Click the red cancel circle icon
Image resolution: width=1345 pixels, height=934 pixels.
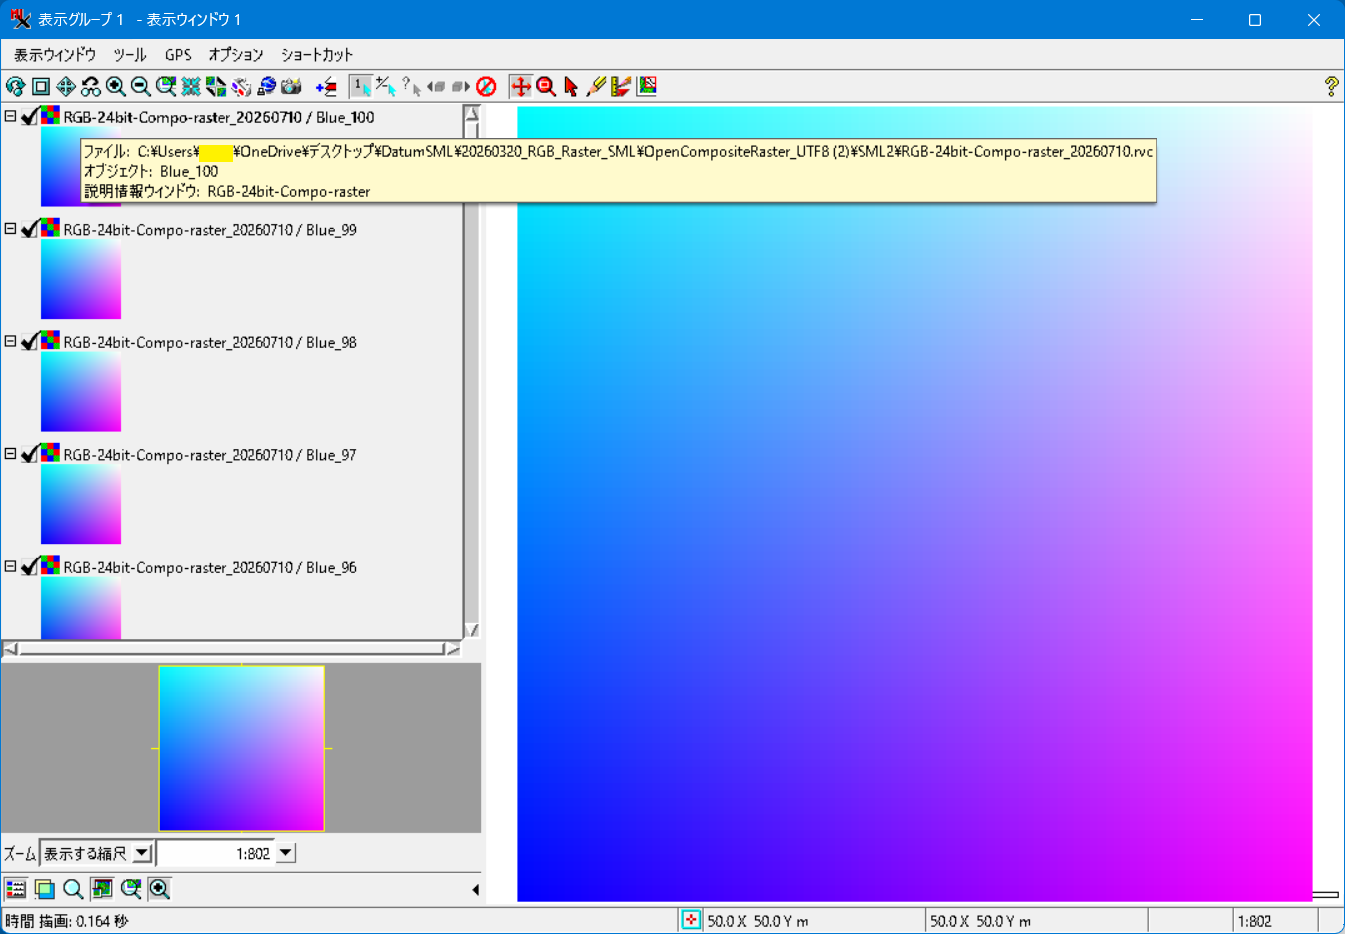486,87
